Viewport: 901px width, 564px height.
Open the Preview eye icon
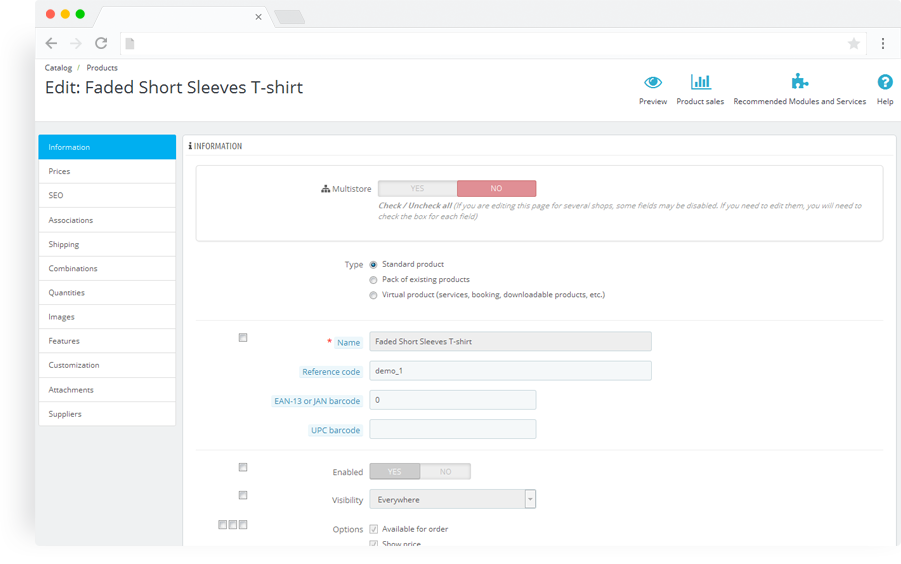coord(653,82)
